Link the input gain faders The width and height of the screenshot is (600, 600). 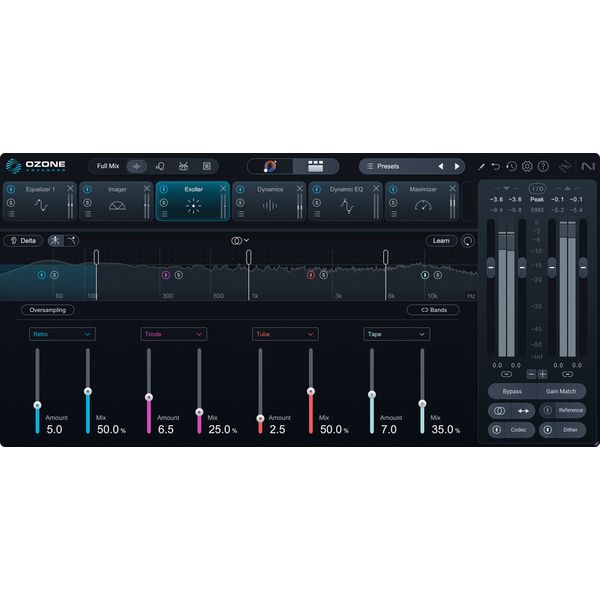point(506,374)
